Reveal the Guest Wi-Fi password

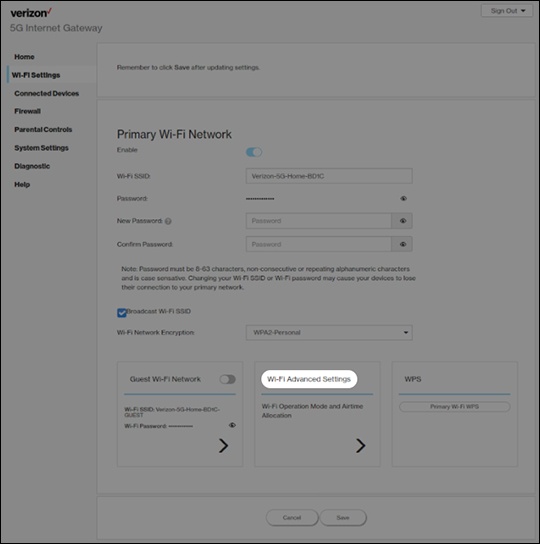pyautogui.click(x=232, y=425)
